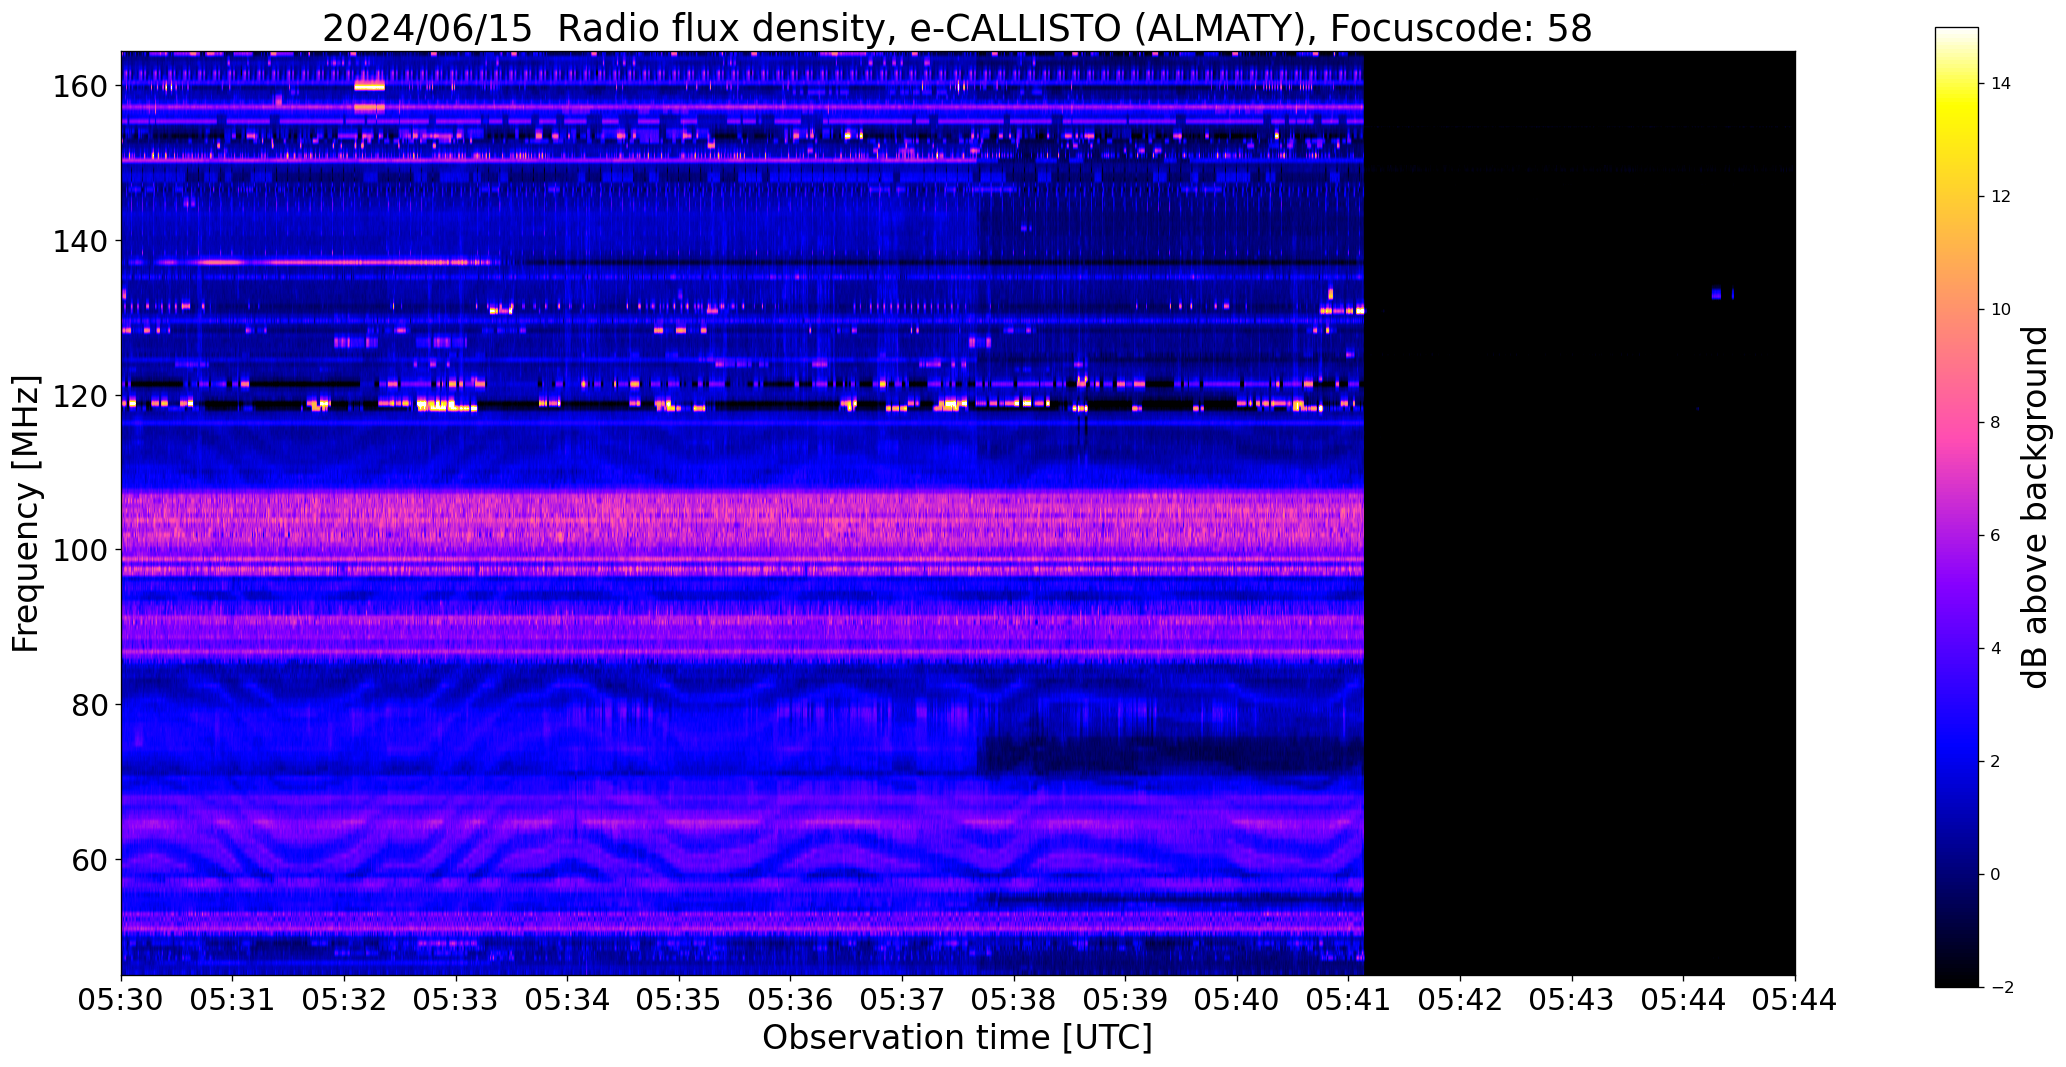Select the 05:38 time tick label
The image size is (2066, 1067).
tap(1015, 1000)
